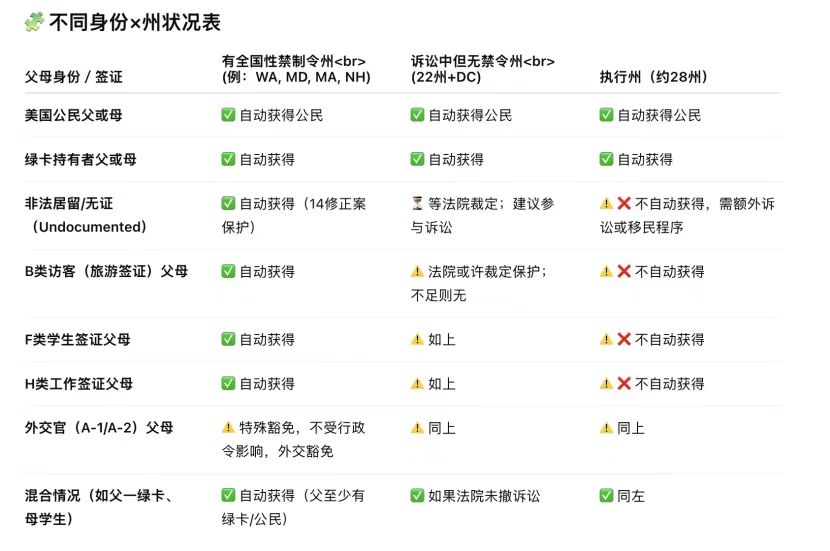830x551 pixels.
Task: Select the 绿卡持有者父或母 row label
Action: pyautogui.click(x=81, y=160)
